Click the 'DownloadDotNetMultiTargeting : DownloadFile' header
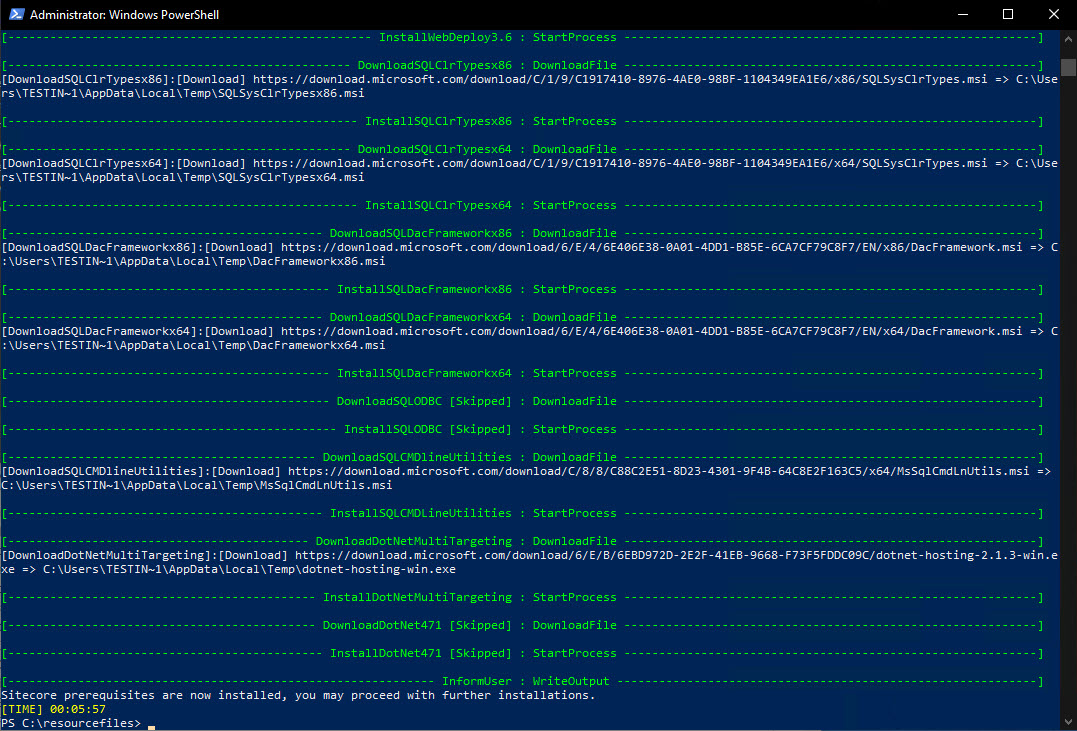 point(522,541)
